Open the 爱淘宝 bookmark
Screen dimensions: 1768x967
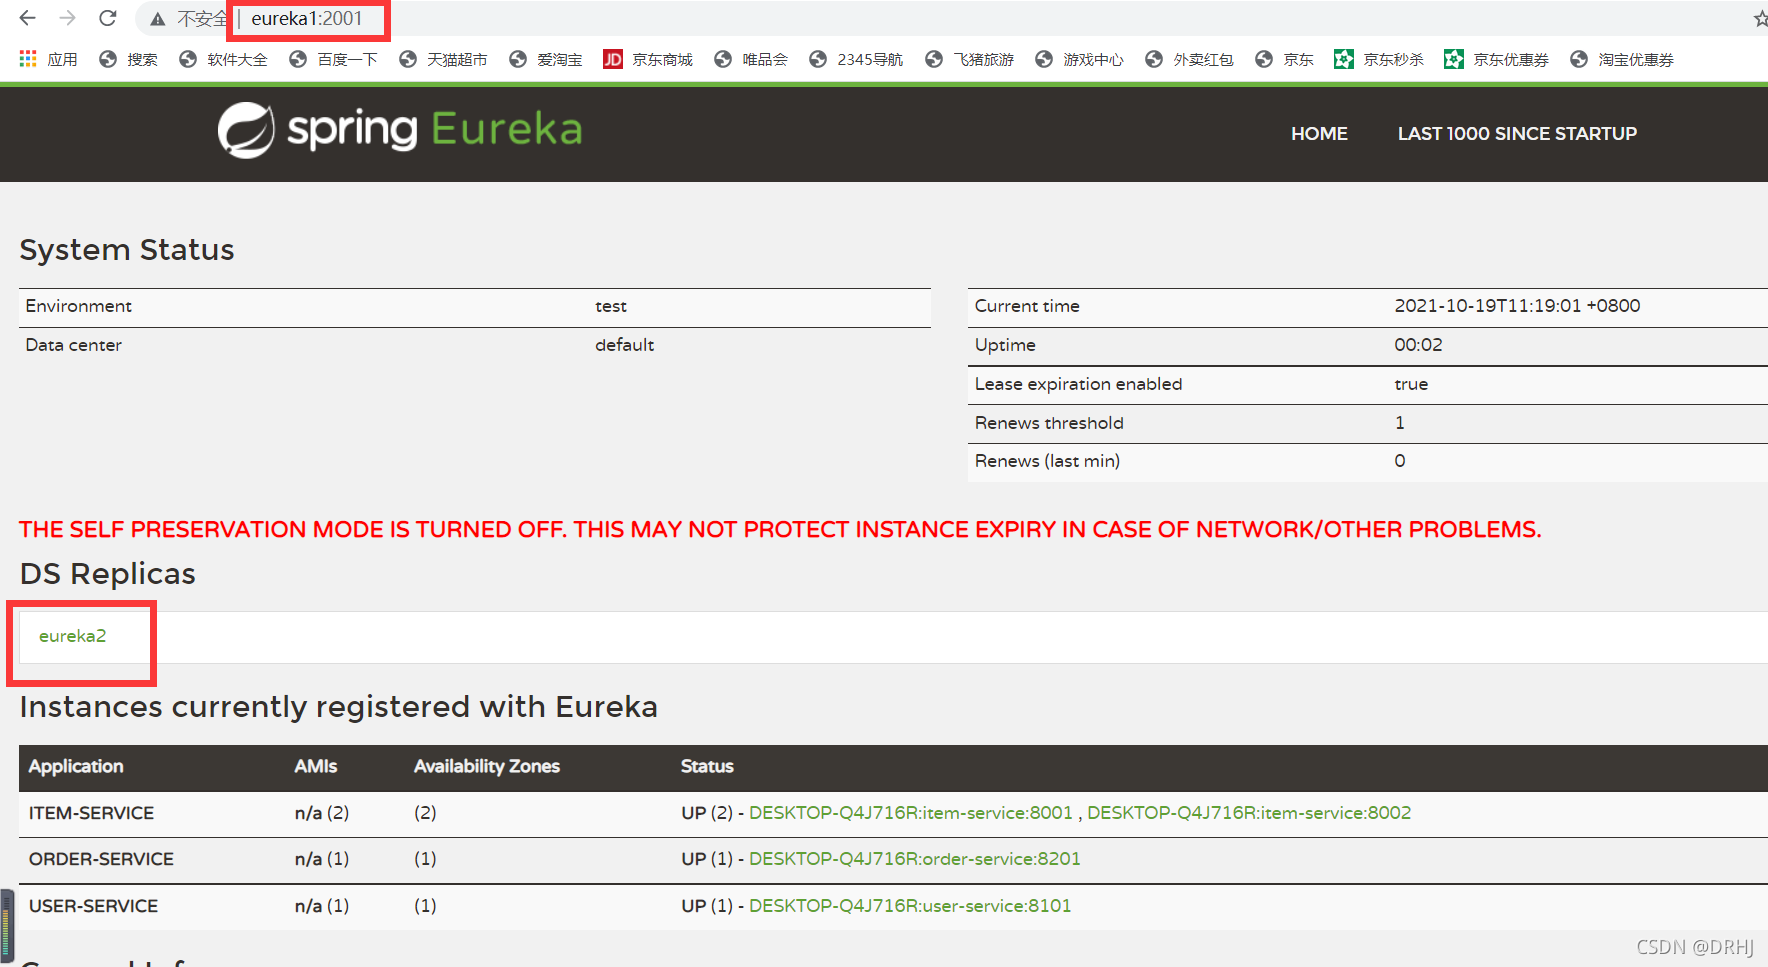tap(545, 59)
